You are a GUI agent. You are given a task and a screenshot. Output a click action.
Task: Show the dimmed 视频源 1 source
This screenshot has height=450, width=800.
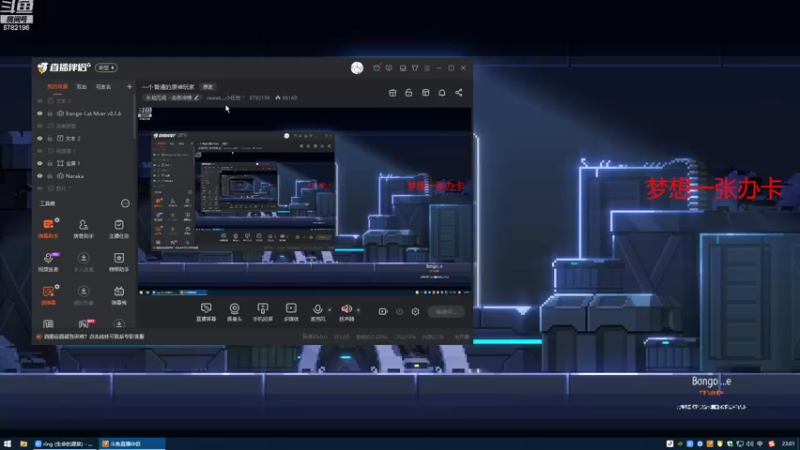pyautogui.click(x=40, y=151)
